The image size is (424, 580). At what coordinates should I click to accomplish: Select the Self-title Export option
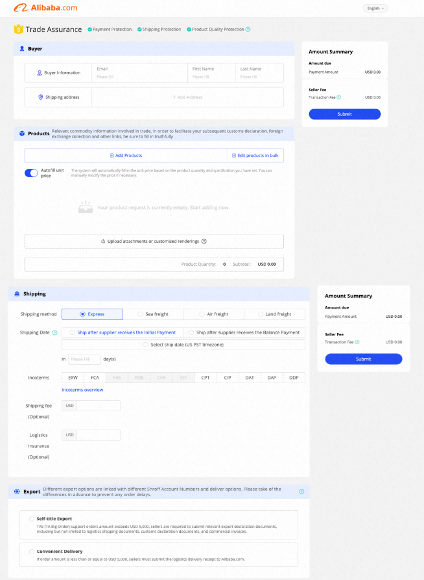31,519
